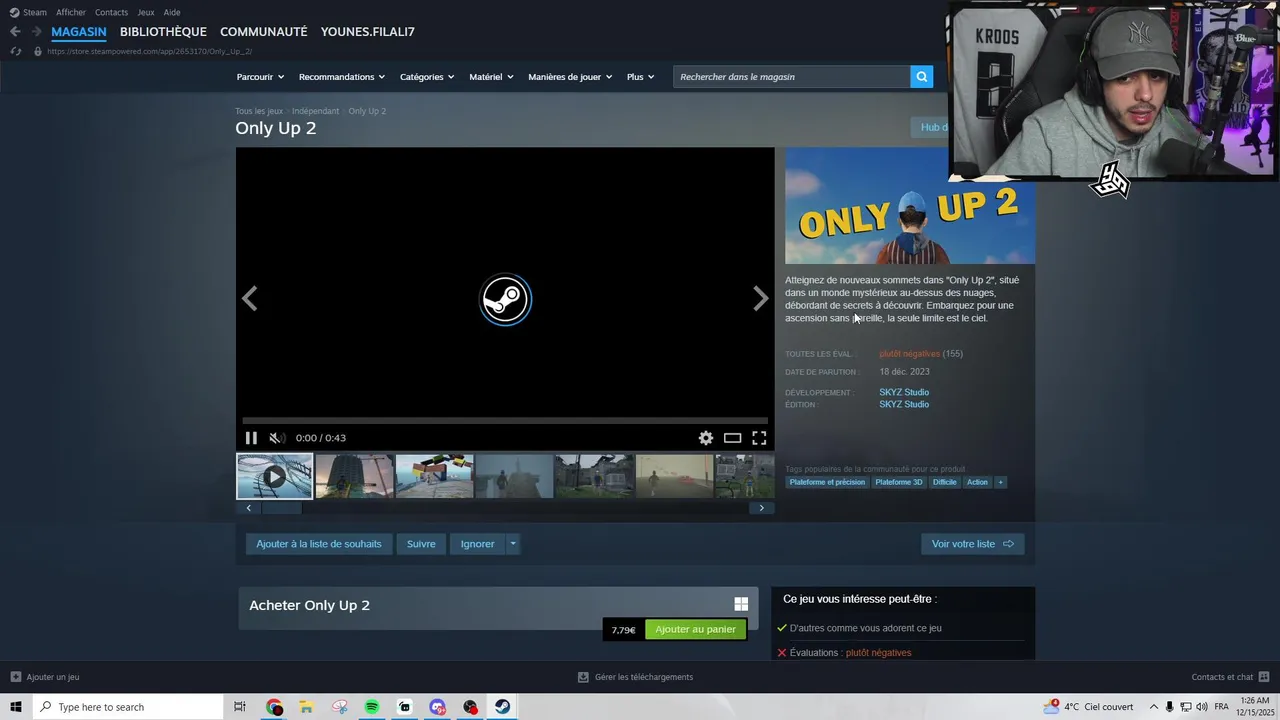Open the Indépendant breadcrumb link
Image resolution: width=1280 pixels, height=720 pixels.
[x=315, y=111]
